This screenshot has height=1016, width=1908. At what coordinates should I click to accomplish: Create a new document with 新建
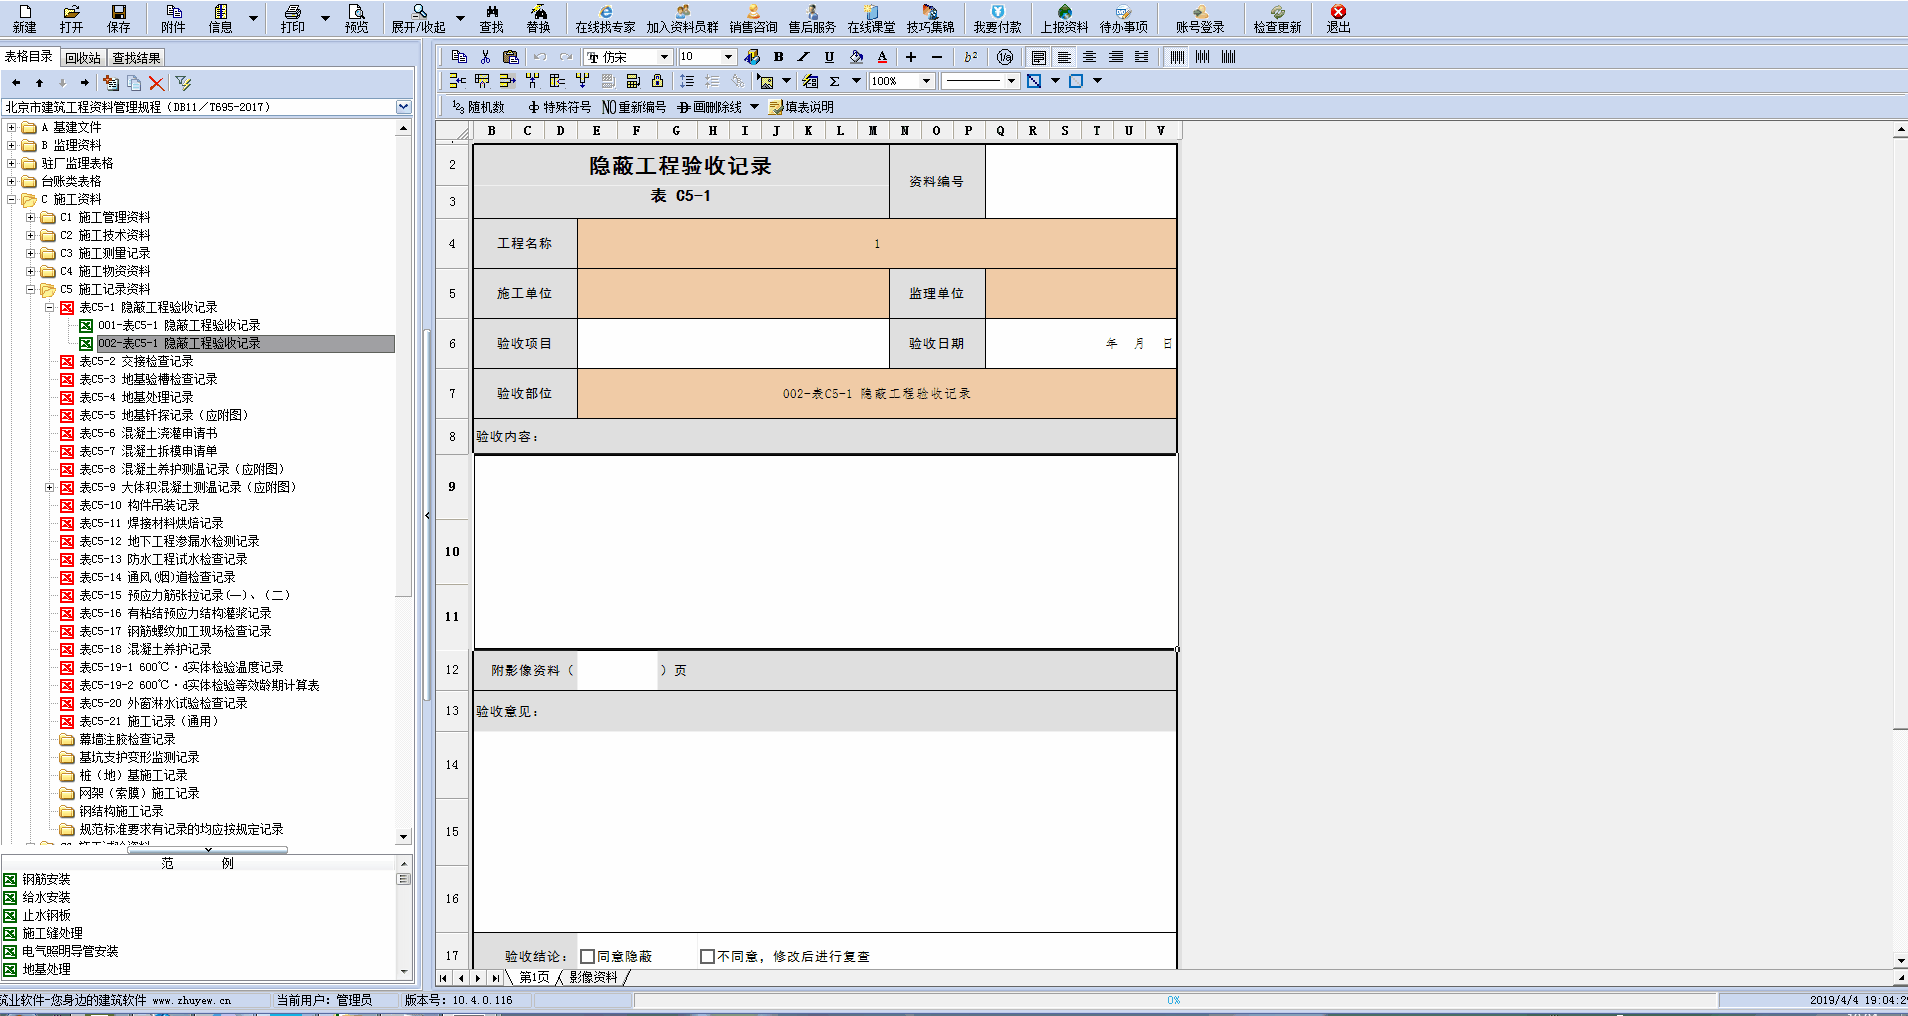(23, 18)
